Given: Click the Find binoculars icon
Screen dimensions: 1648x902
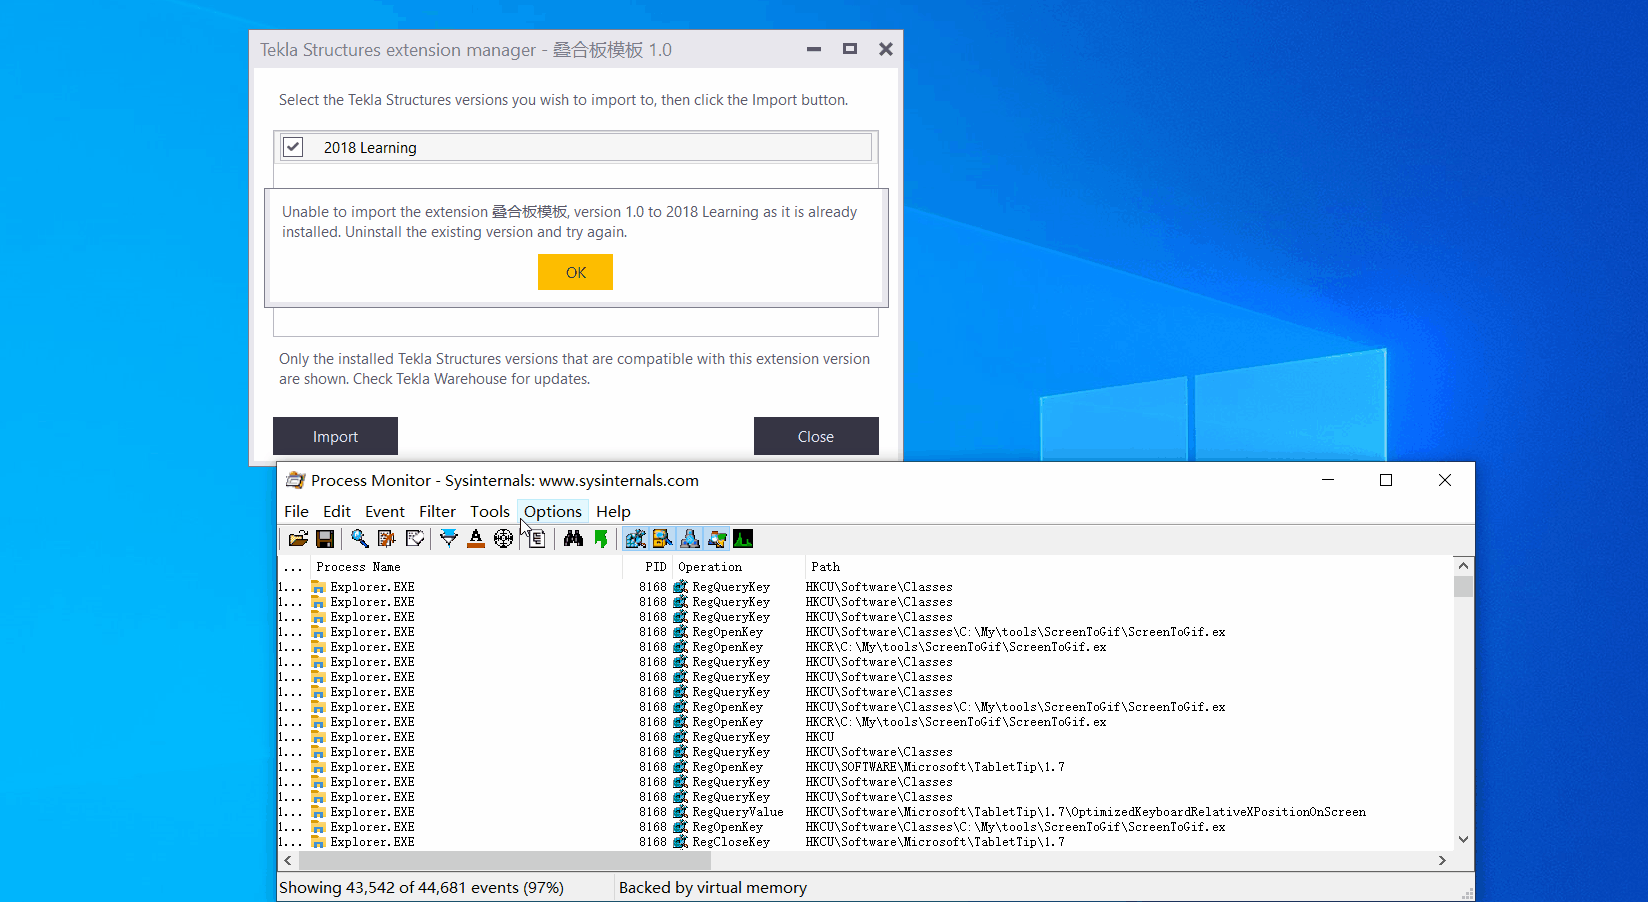Looking at the screenshot, I should (x=573, y=538).
